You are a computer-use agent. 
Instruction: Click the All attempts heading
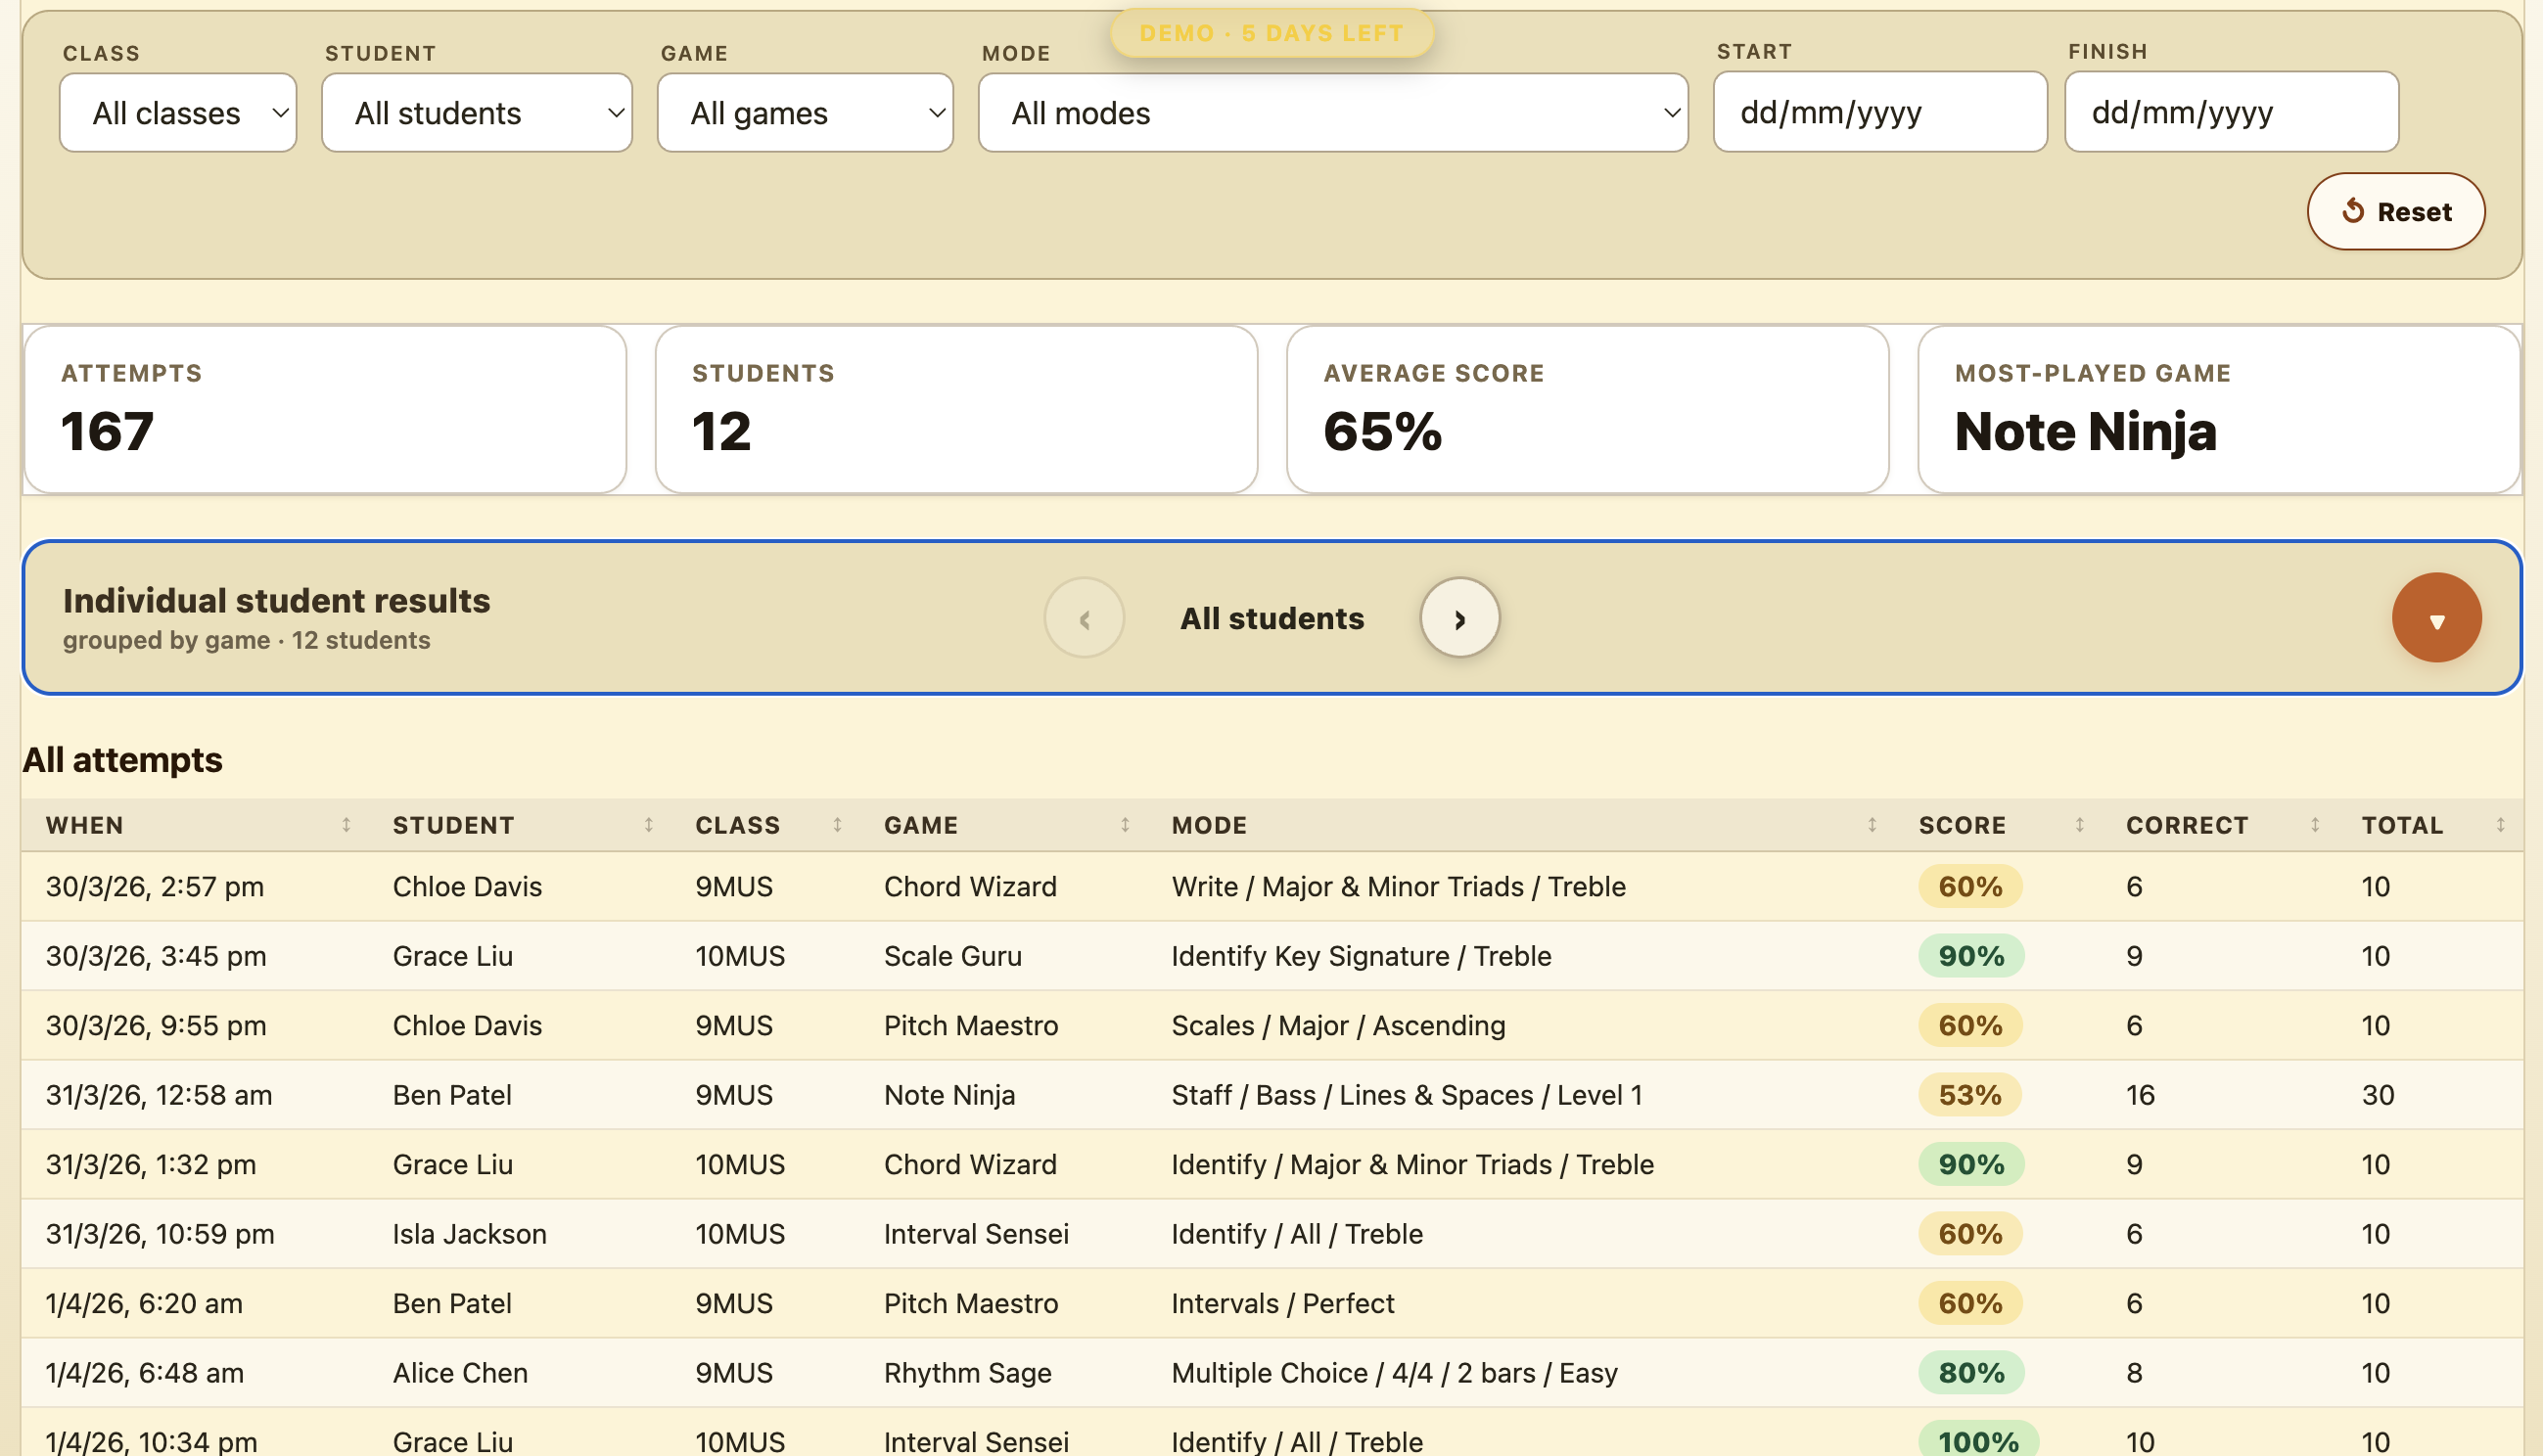pos(123,760)
